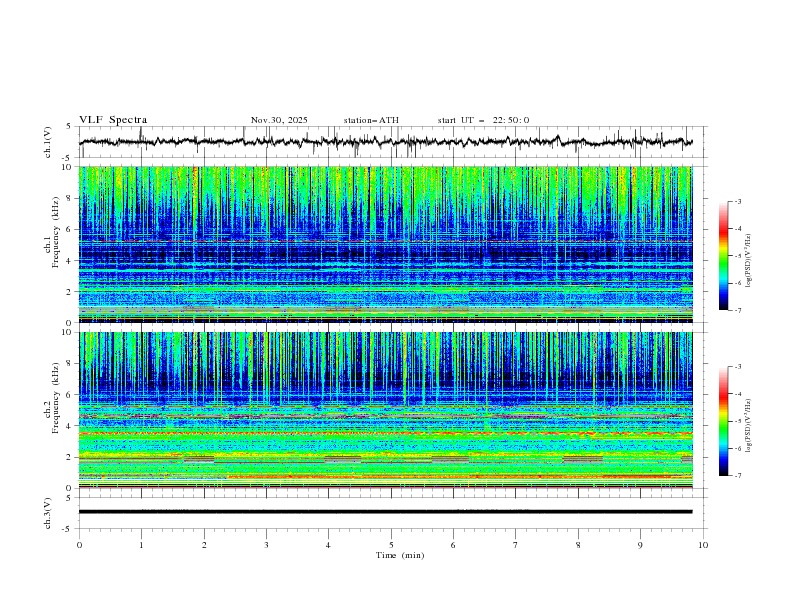Image resolution: width=792 pixels, height=612 pixels.
Task: Click the ch.3 voltage trace panel
Action: click(391, 512)
